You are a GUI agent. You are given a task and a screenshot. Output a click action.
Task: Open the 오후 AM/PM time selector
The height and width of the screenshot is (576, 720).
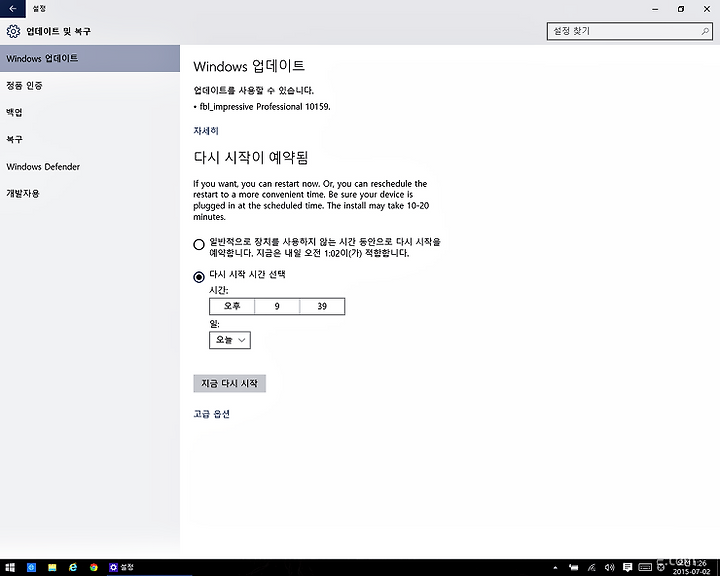click(232, 306)
